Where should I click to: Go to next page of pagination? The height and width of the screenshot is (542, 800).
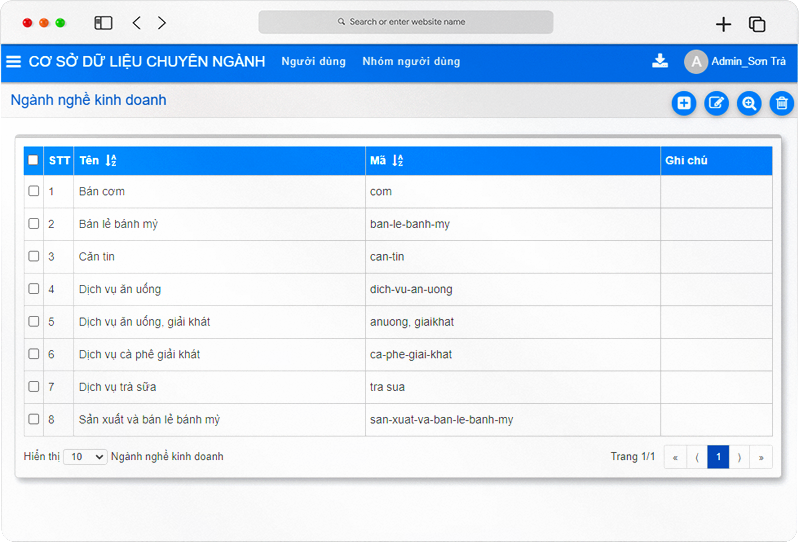tap(739, 457)
